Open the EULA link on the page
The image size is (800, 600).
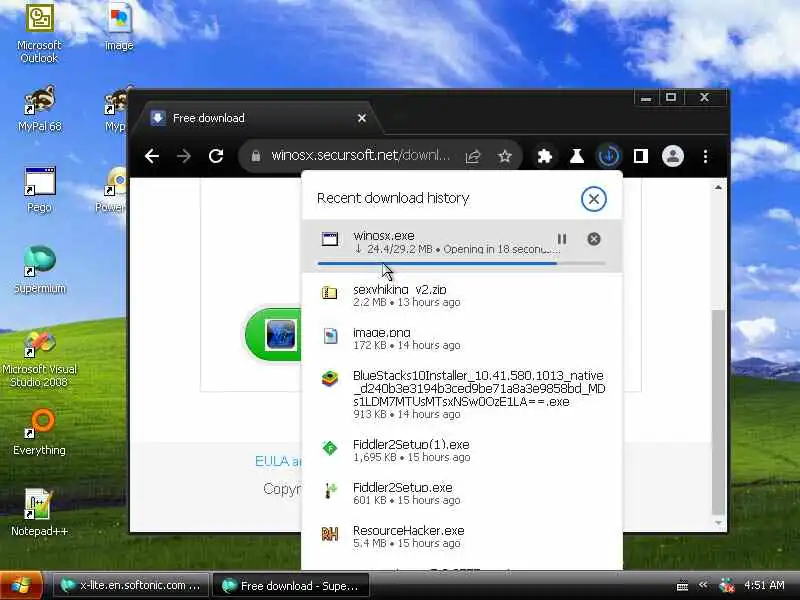[x=278, y=461]
